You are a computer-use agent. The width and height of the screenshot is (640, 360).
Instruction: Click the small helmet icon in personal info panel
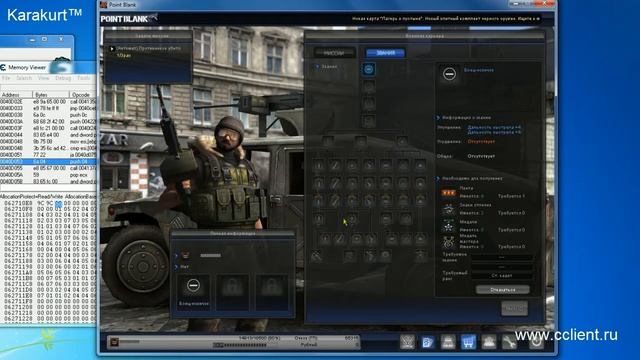pyautogui.click(x=186, y=255)
